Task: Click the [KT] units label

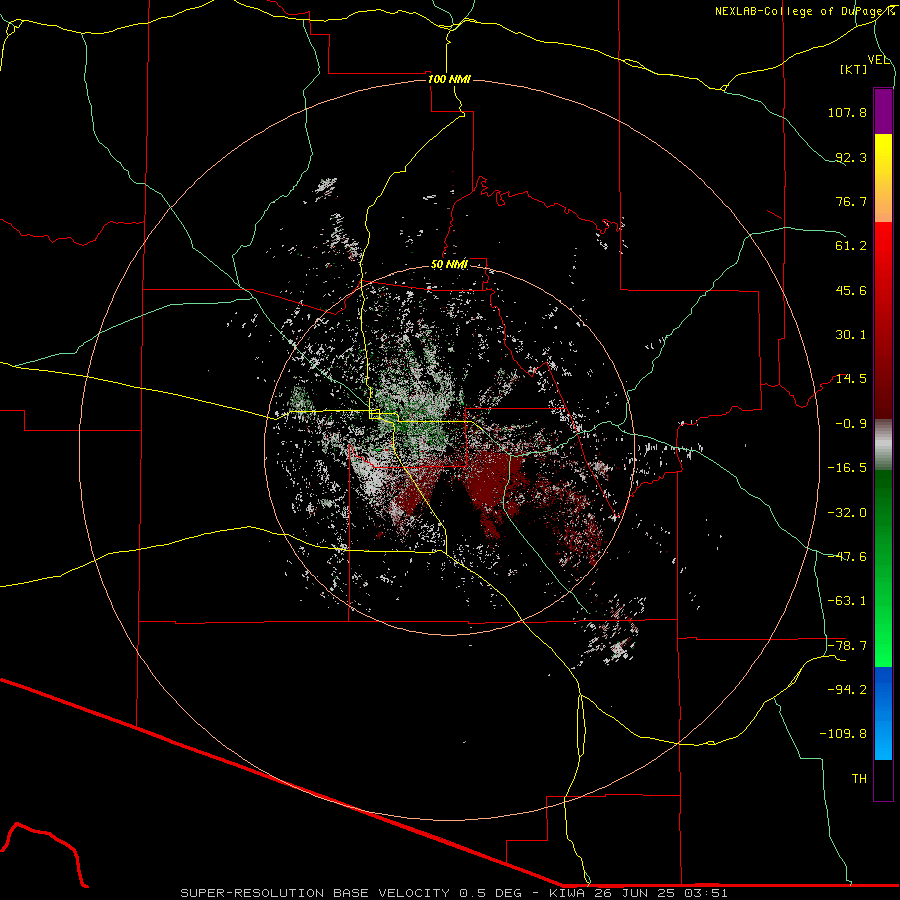Action: pyautogui.click(x=854, y=70)
